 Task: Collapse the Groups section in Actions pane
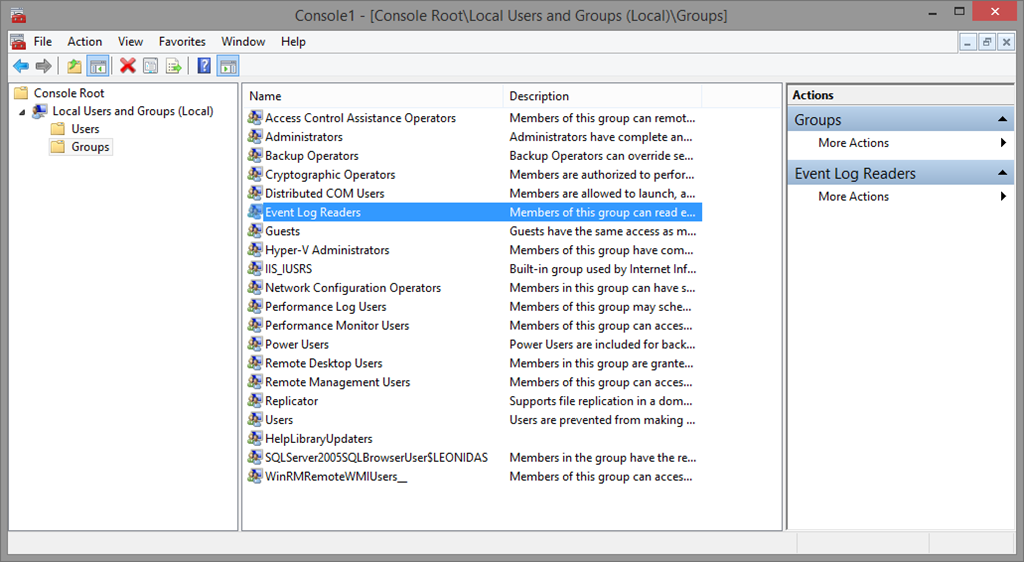1002,120
